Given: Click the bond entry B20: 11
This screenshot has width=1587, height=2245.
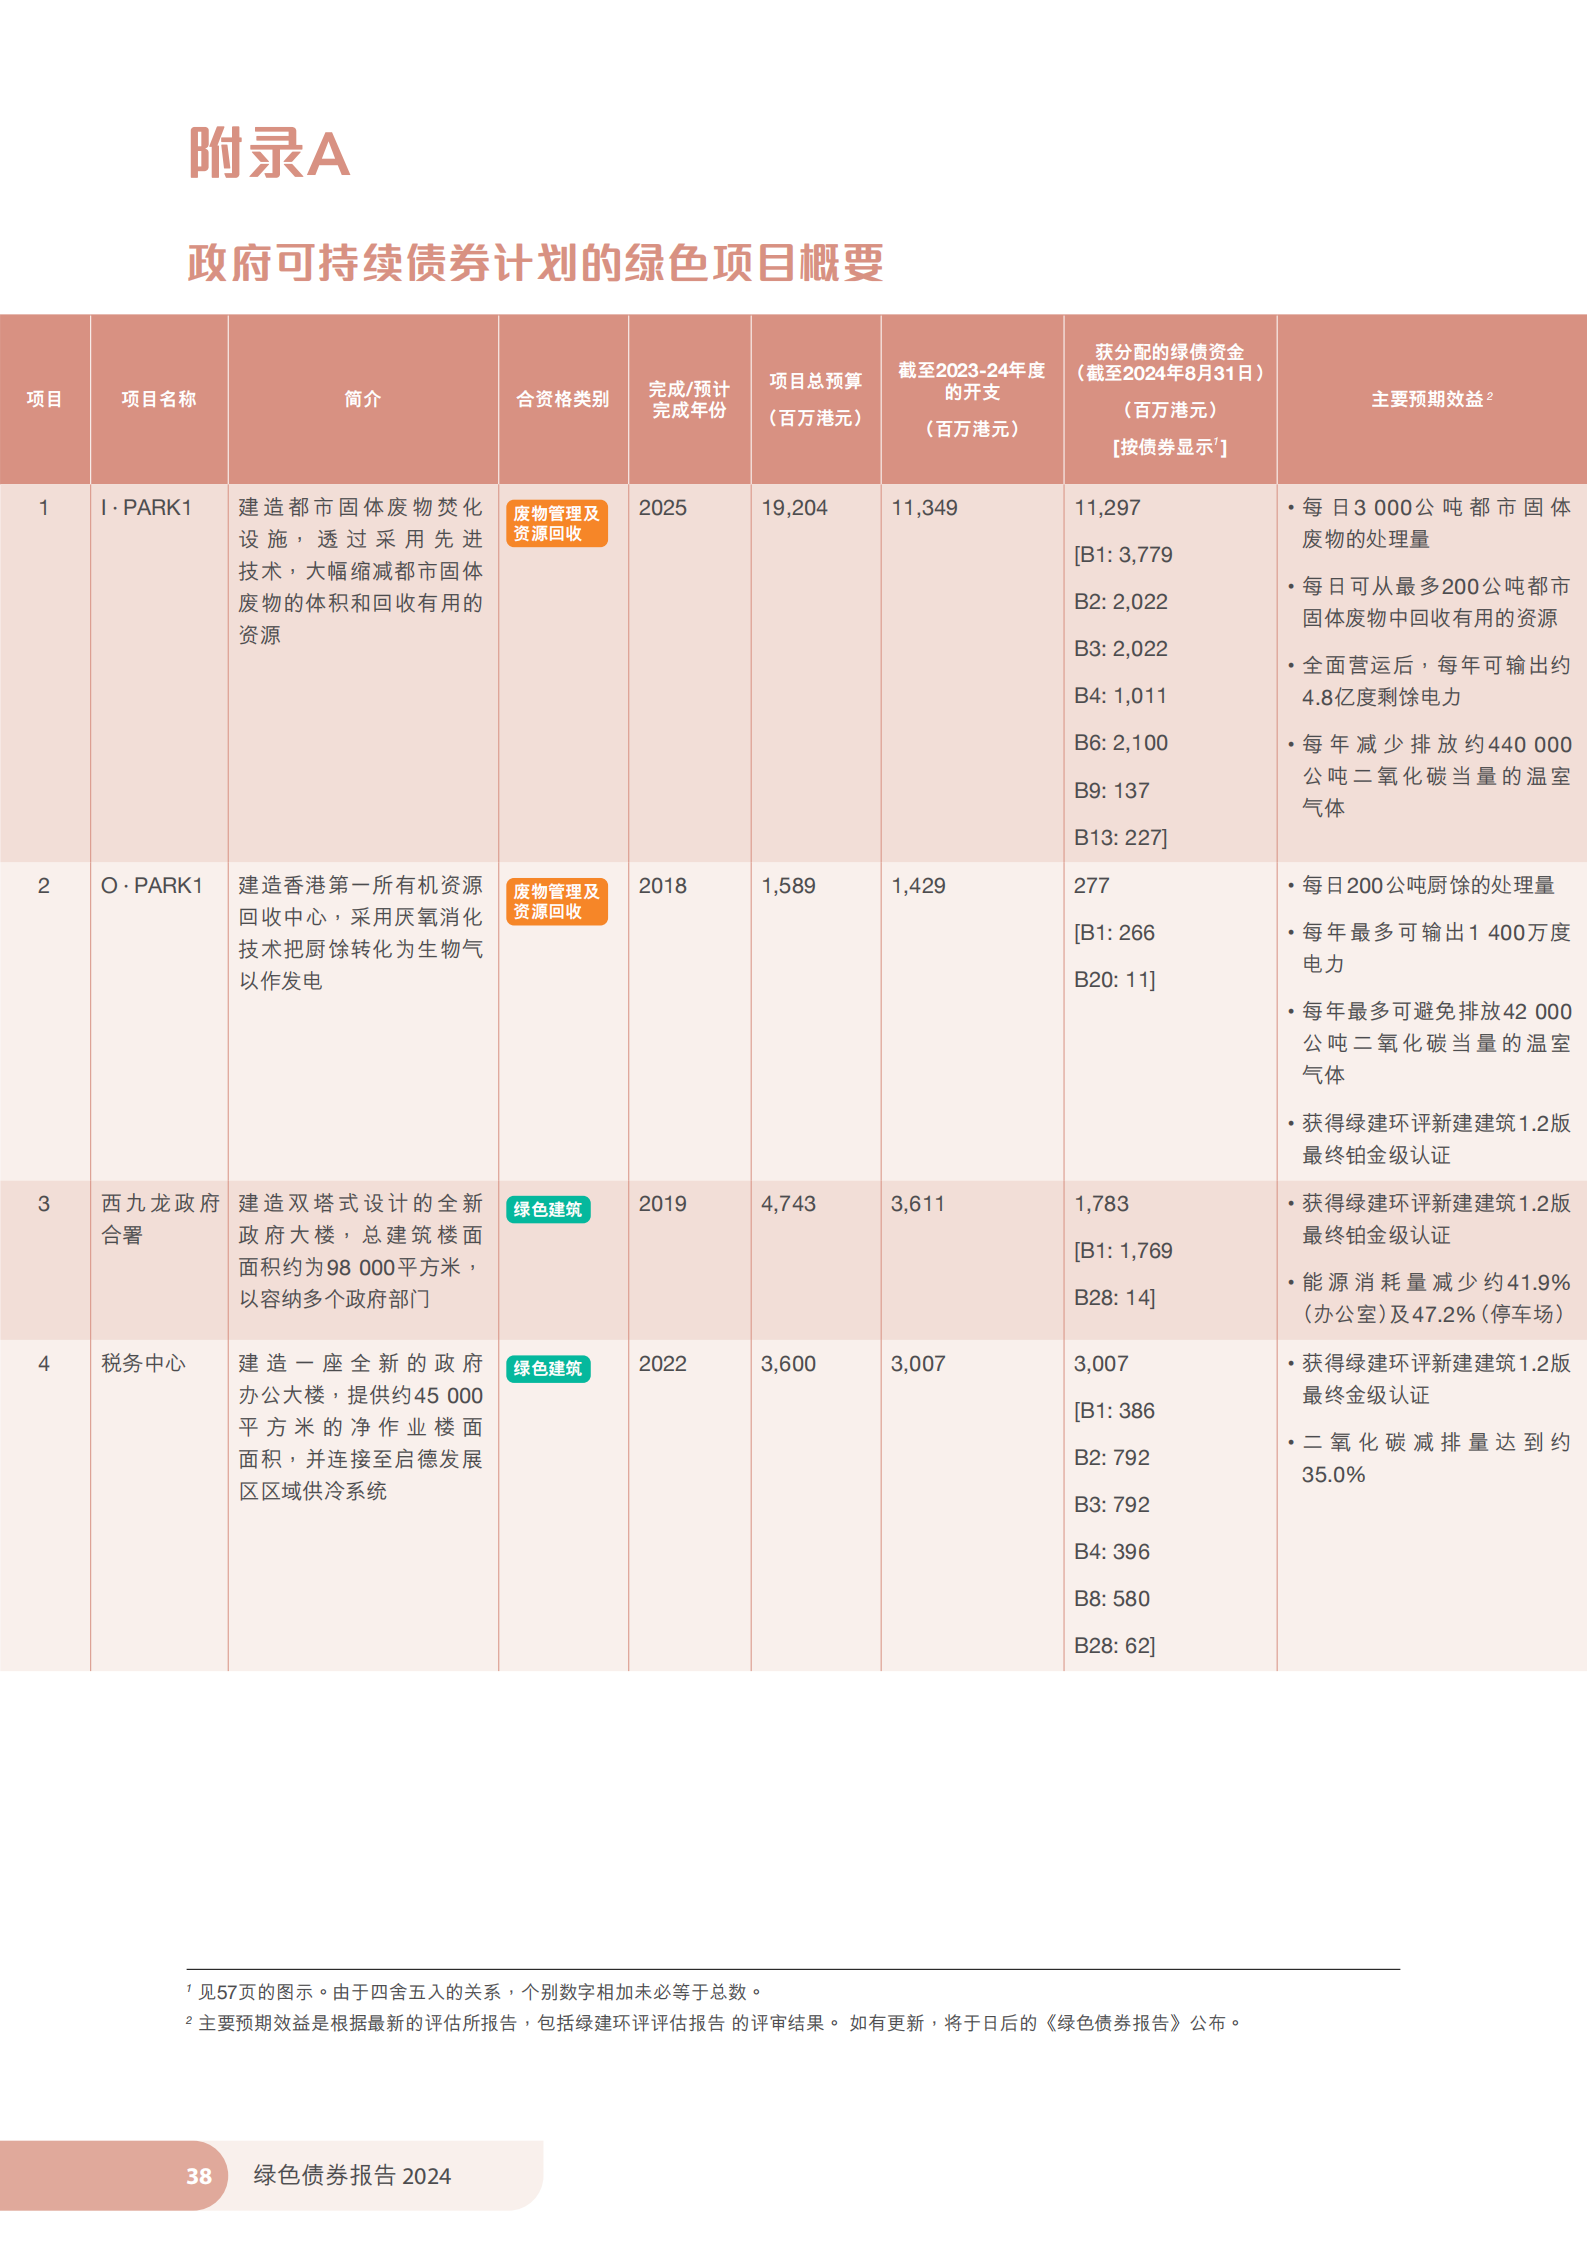Looking at the screenshot, I should [1115, 979].
